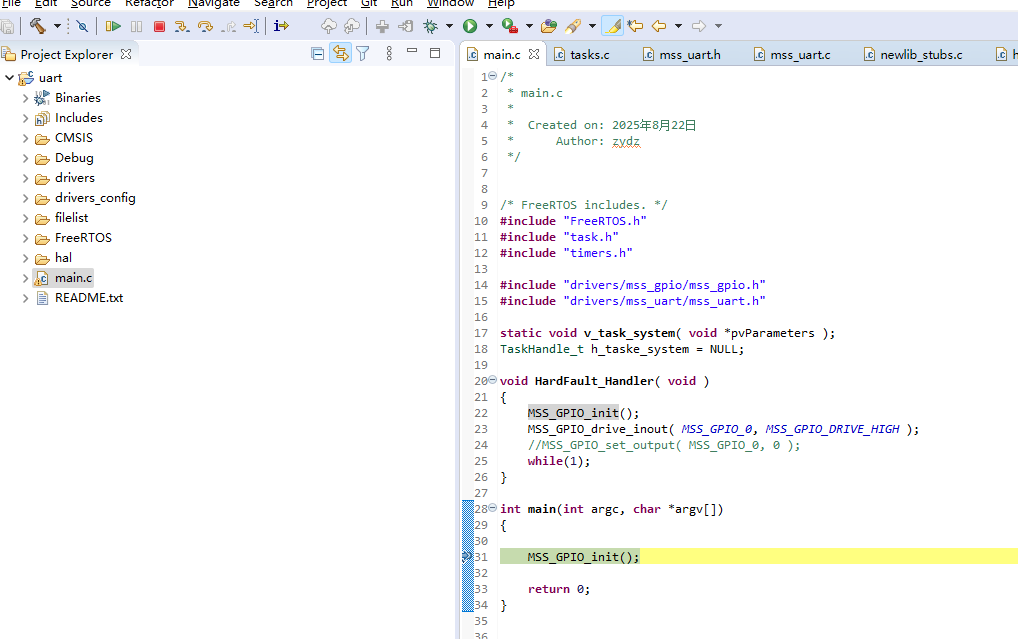Image resolution: width=1018 pixels, height=639 pixels.
Task: Click the gray import arrow toolbar icon
Action: coord(406,26)
